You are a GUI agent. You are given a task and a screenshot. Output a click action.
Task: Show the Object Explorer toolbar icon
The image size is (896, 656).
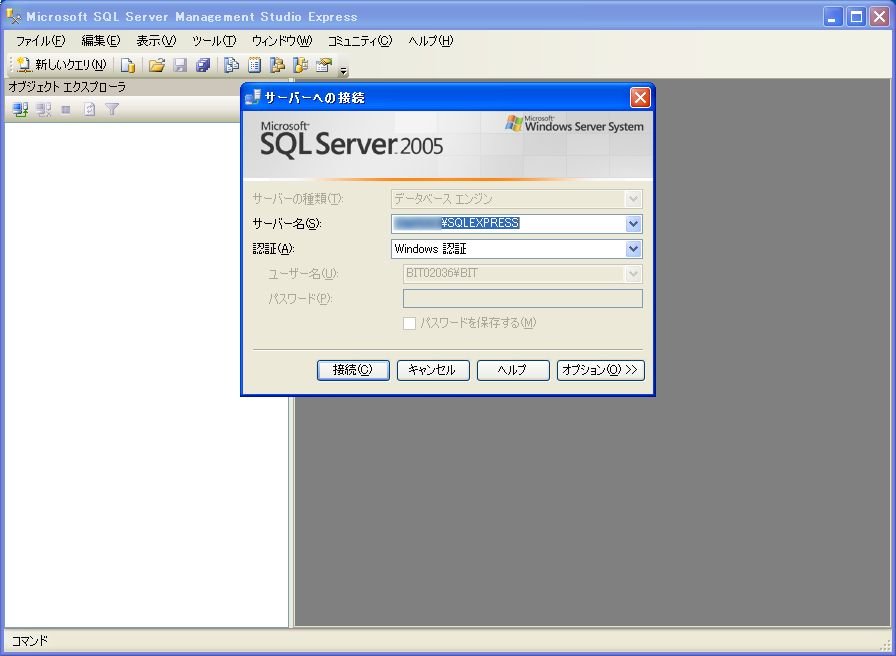point(277,65)
